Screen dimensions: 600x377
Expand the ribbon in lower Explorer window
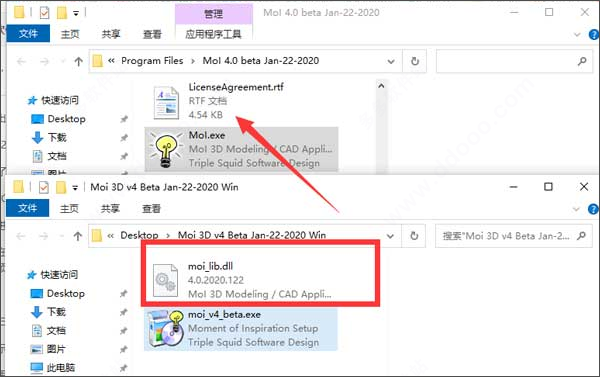[576, 209]
